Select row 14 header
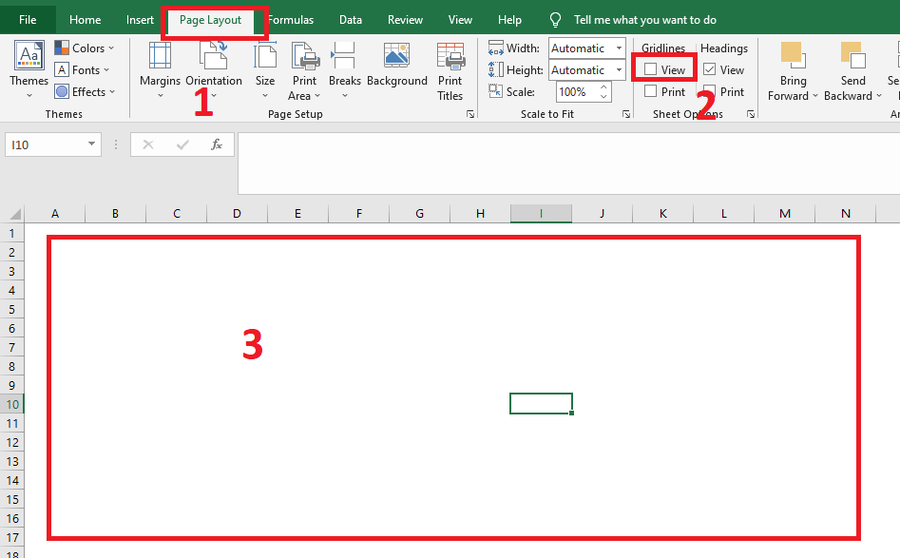The image size is (900, 558). (12, 481)
